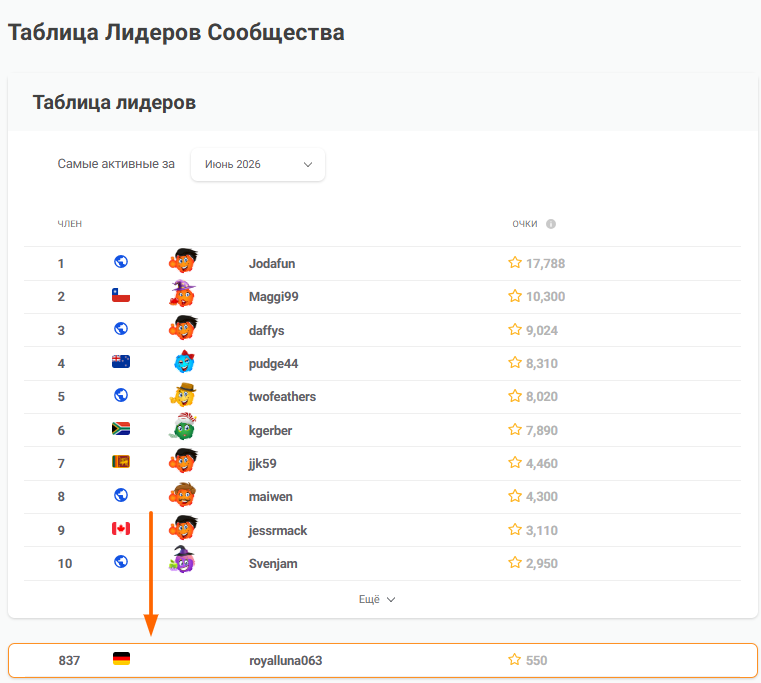The height and width of the screenshot is (683, 761).
Task: Click the rank number 837
Action: coord(69,661)
